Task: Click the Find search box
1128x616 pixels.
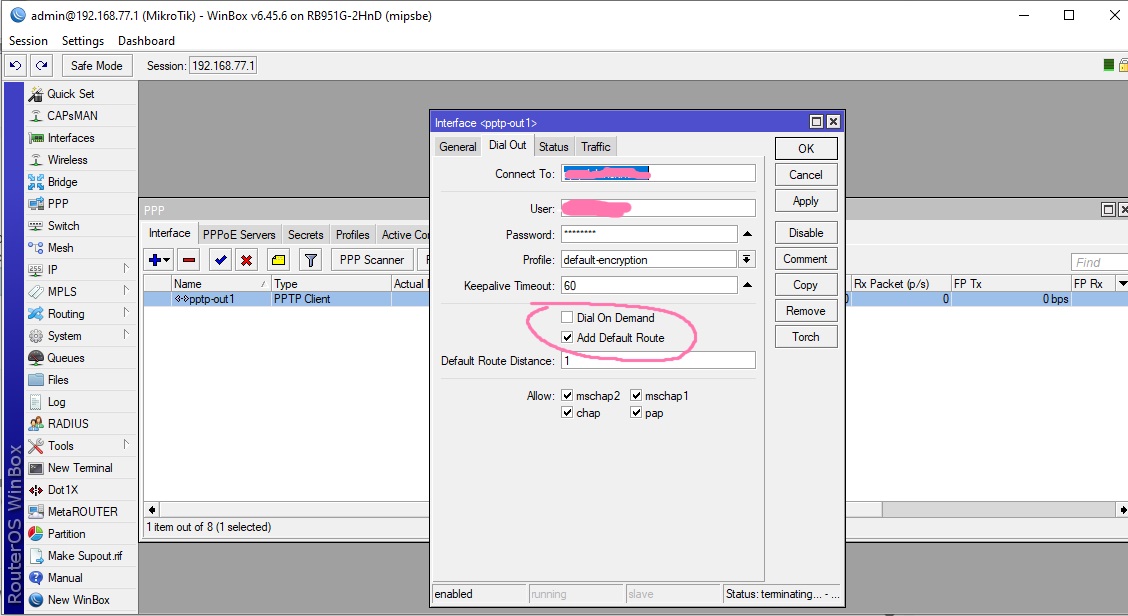Action: pyautogui.click(x=1099, y=263)
